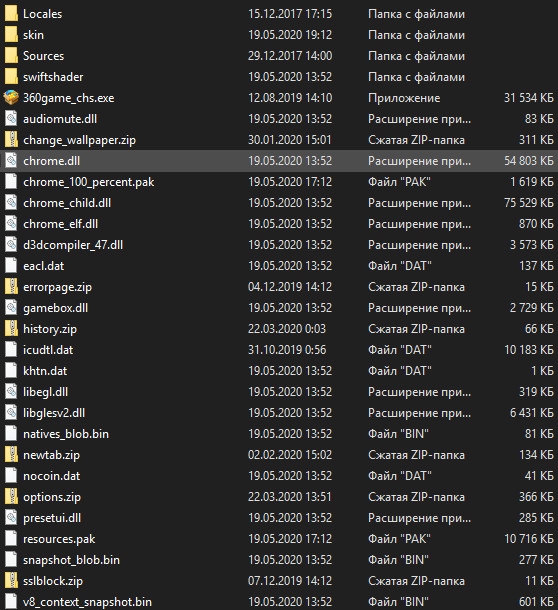The width and height of the screenshot is (558, 610).
Task: Select the history.zip archive icon
Action: pos(11,329)
